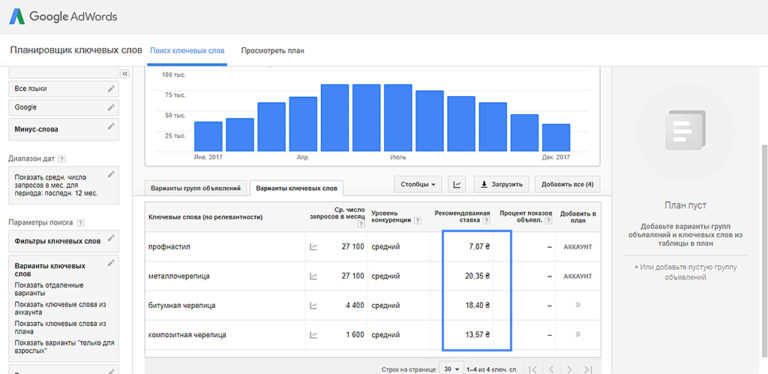Click the 'Янв. 2017' chart bar

208,136
